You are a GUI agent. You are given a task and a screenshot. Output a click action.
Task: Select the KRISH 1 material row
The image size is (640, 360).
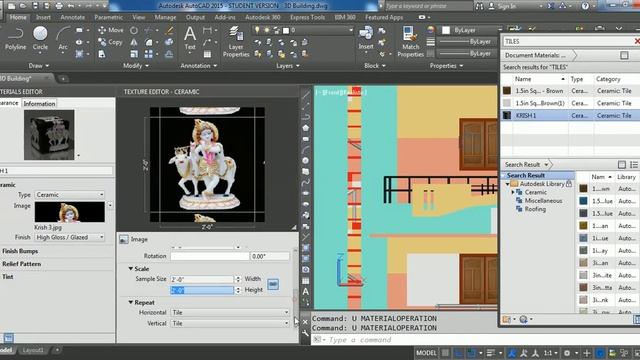[570, 116]
